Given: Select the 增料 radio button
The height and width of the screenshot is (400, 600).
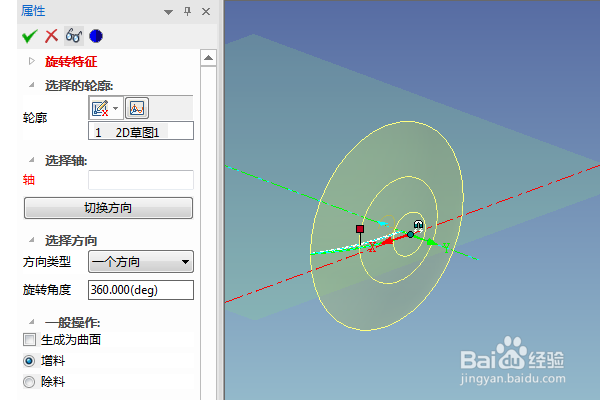Looking at the screenshot, I should (29, 361).
